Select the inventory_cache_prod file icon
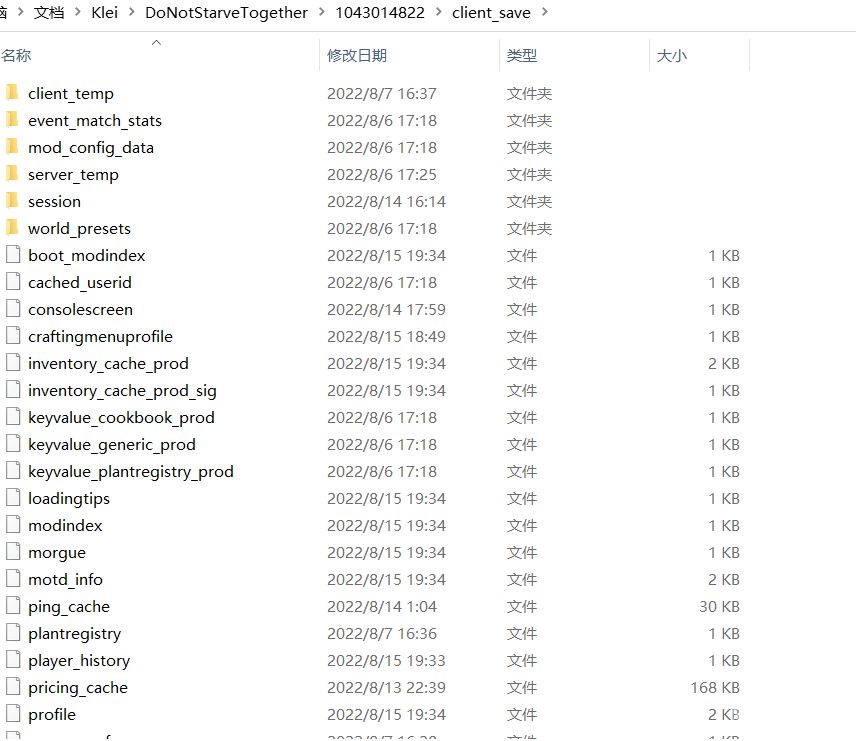Viewport: 856px width, 741px height. pyautogui.click(x=13, y=363)
